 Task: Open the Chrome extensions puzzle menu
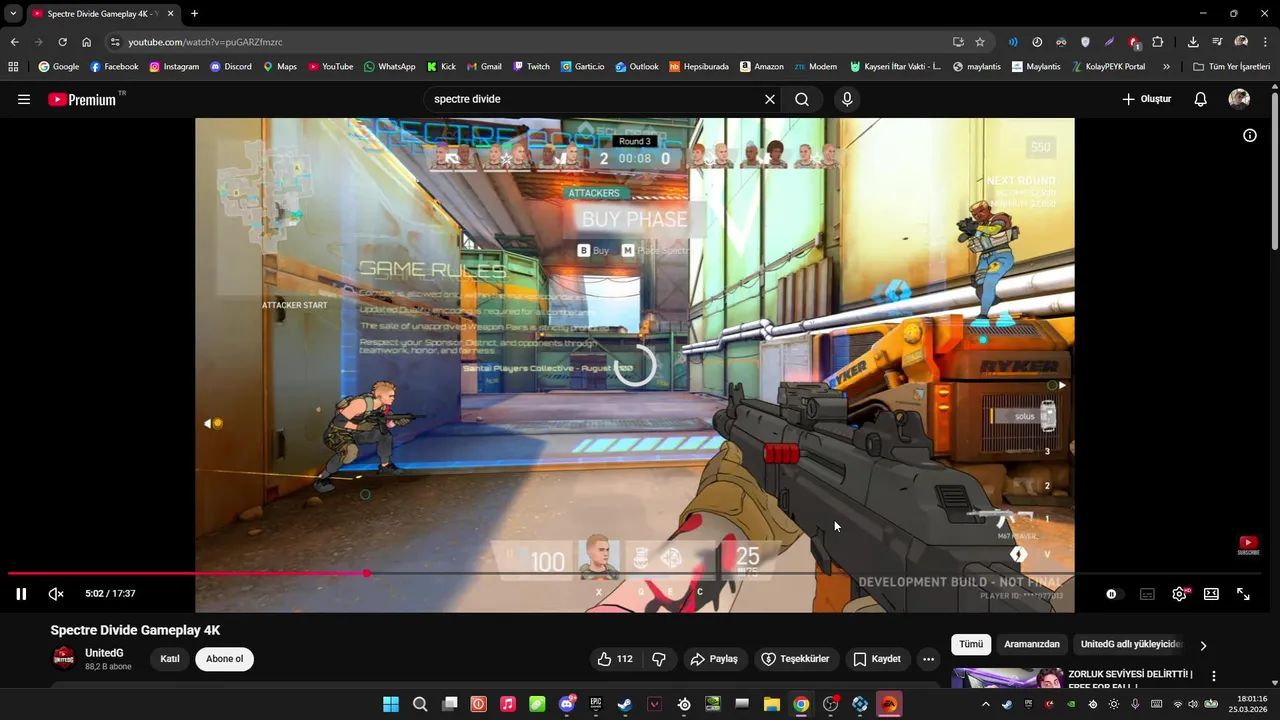(x=1158, y=42)
